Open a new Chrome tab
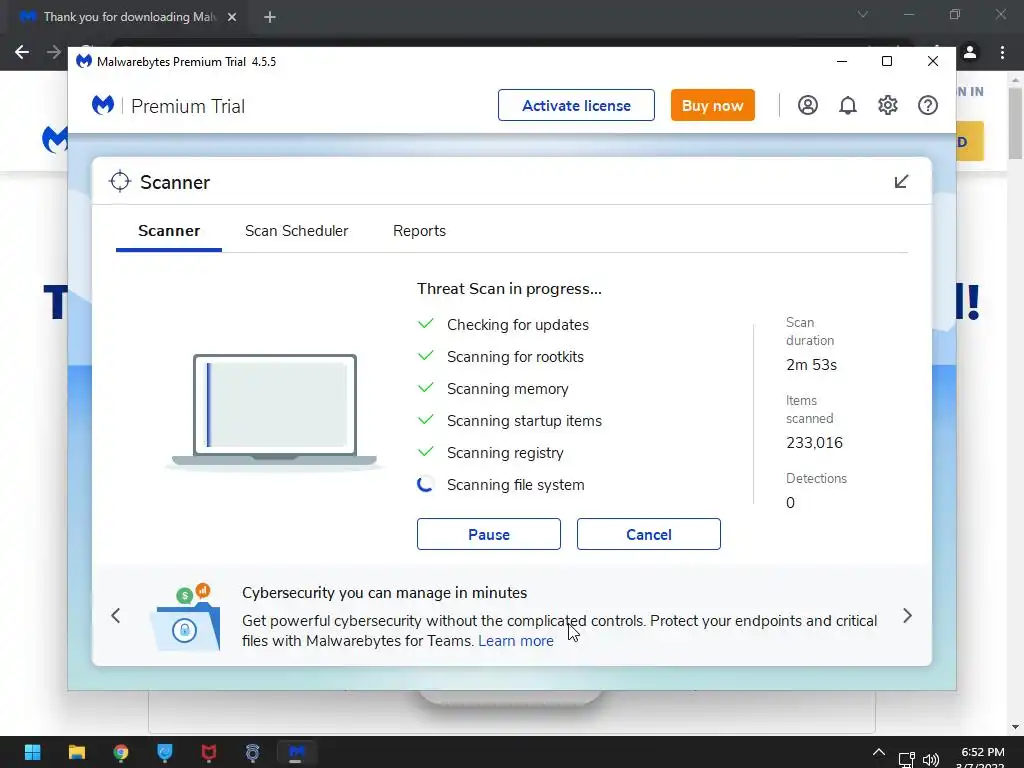The height and width of the screenshot is (768, 1024). [270, 17]
